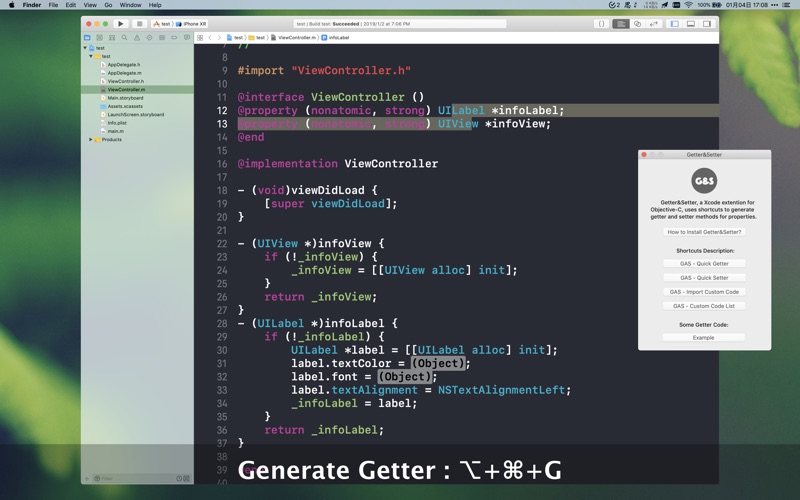Choose the test scheme in toolbar
800x500 pixels.
click(162, 23)
